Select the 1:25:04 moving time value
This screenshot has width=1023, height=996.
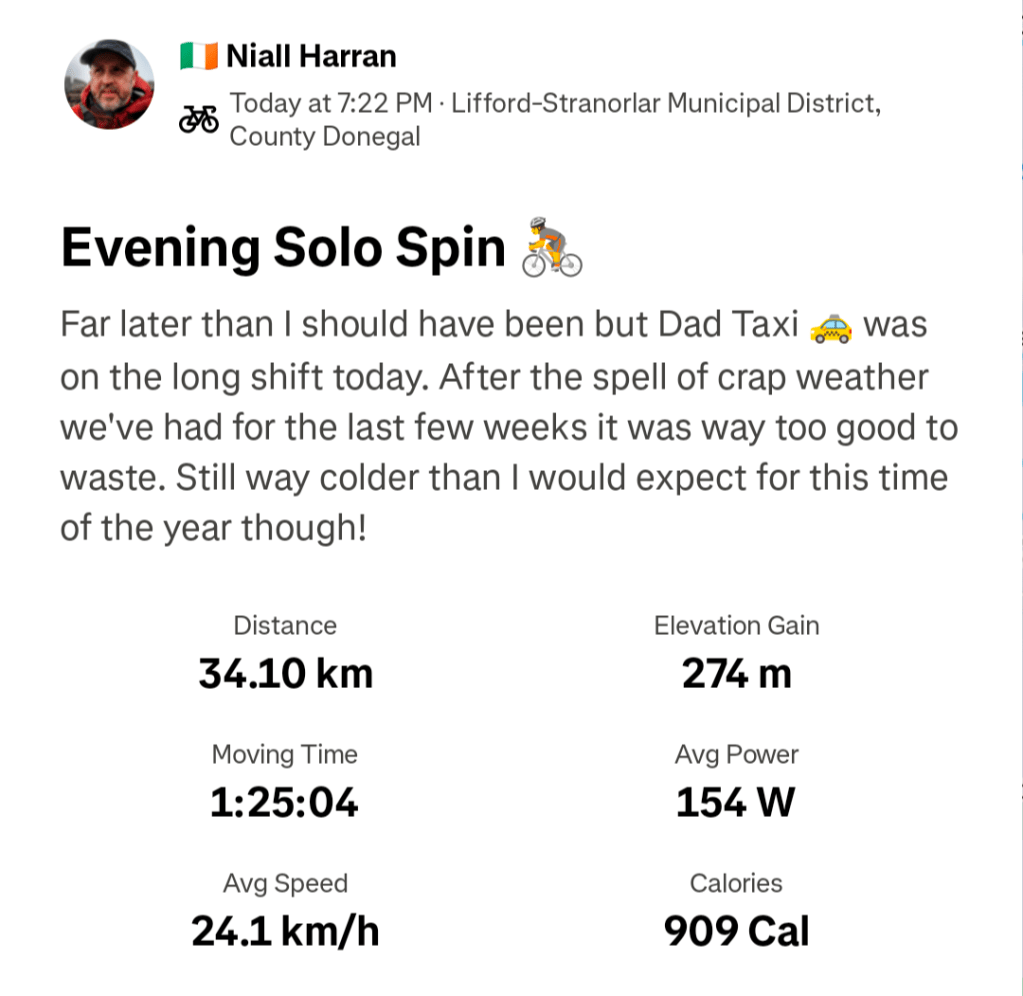[285, 803]
